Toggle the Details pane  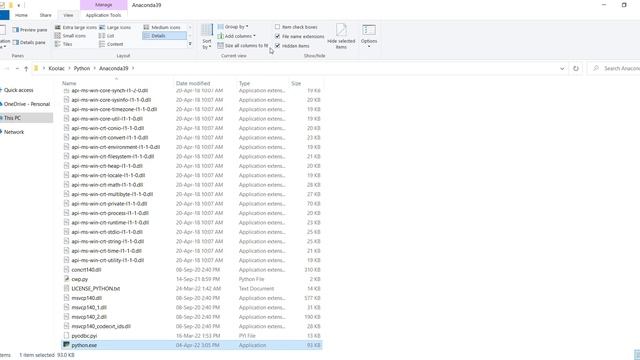click(x=29, y=42)
